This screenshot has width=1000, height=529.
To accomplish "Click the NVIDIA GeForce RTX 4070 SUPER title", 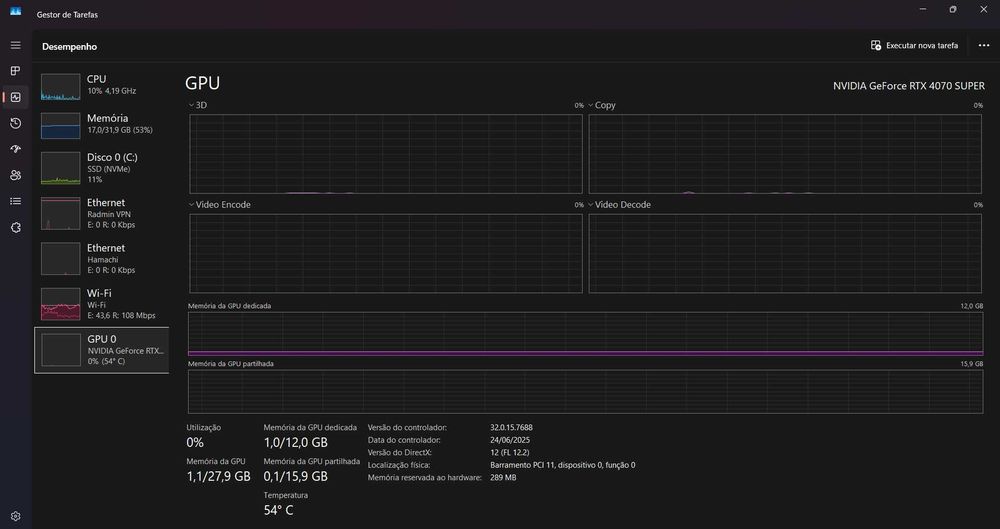I will click(x=909, y=86).
